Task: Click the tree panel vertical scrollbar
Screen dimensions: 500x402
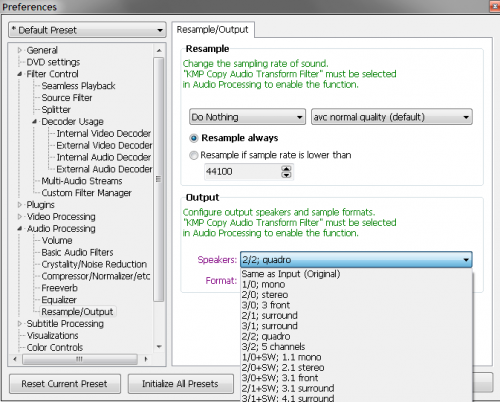Action: click(159, 179)
